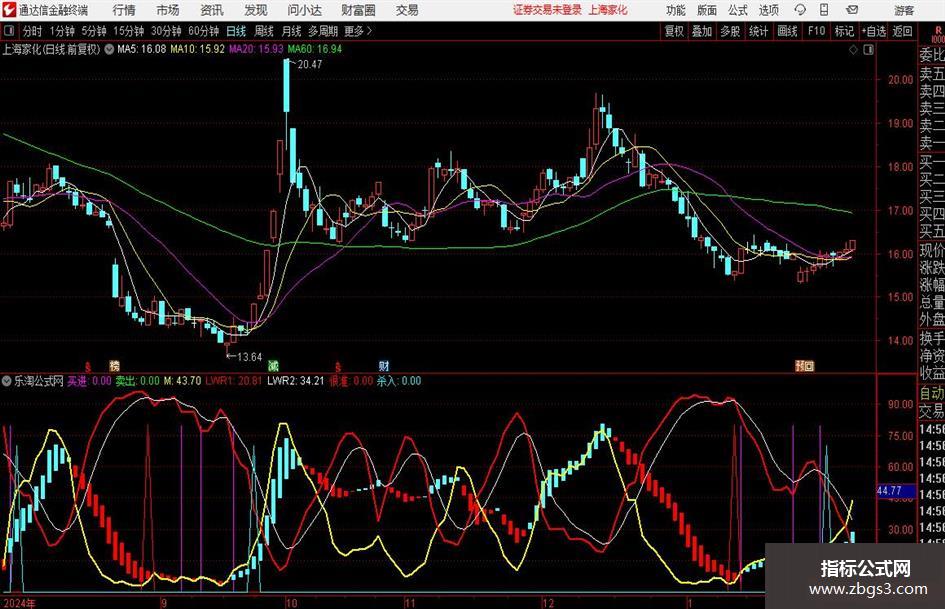This screenshot has height=609, width=945.
Task: Open the 市场 menu
Action: click(x=168, y=10)
